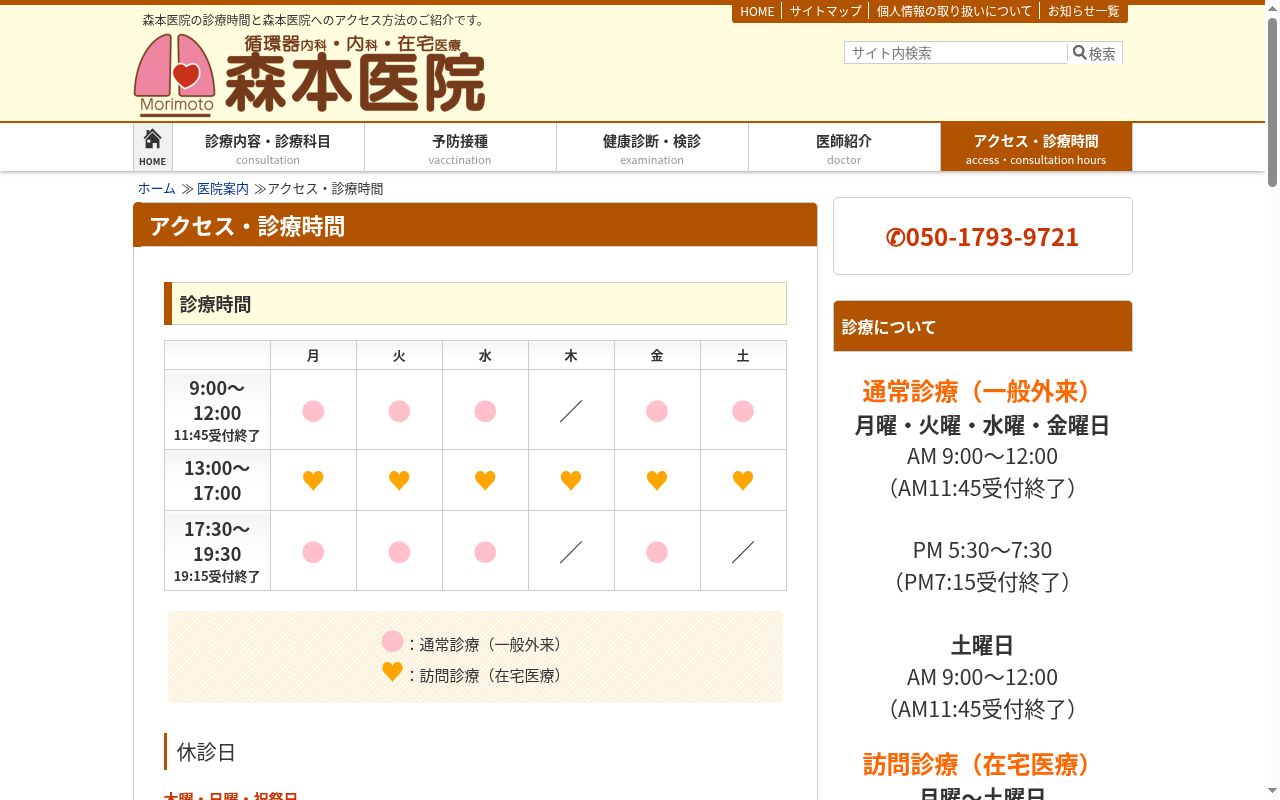Click the top HOME link
1280x800 pixels.
tap(757, 11)
